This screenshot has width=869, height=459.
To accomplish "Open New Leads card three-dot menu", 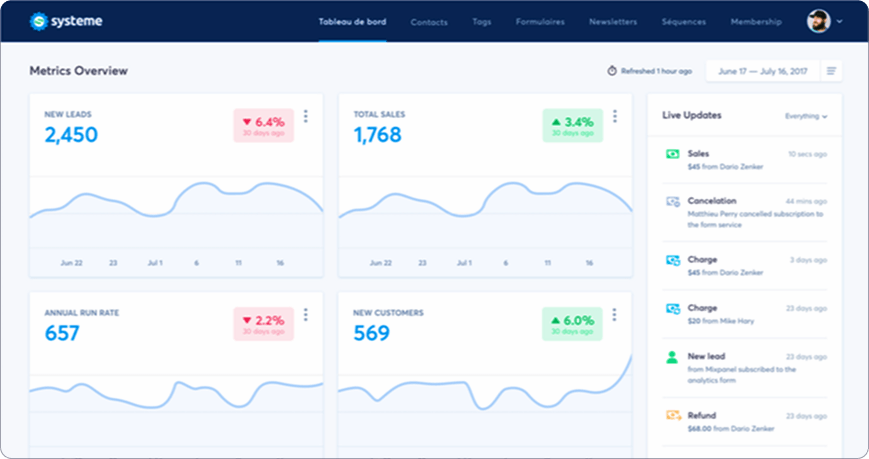I will point(306,116).
